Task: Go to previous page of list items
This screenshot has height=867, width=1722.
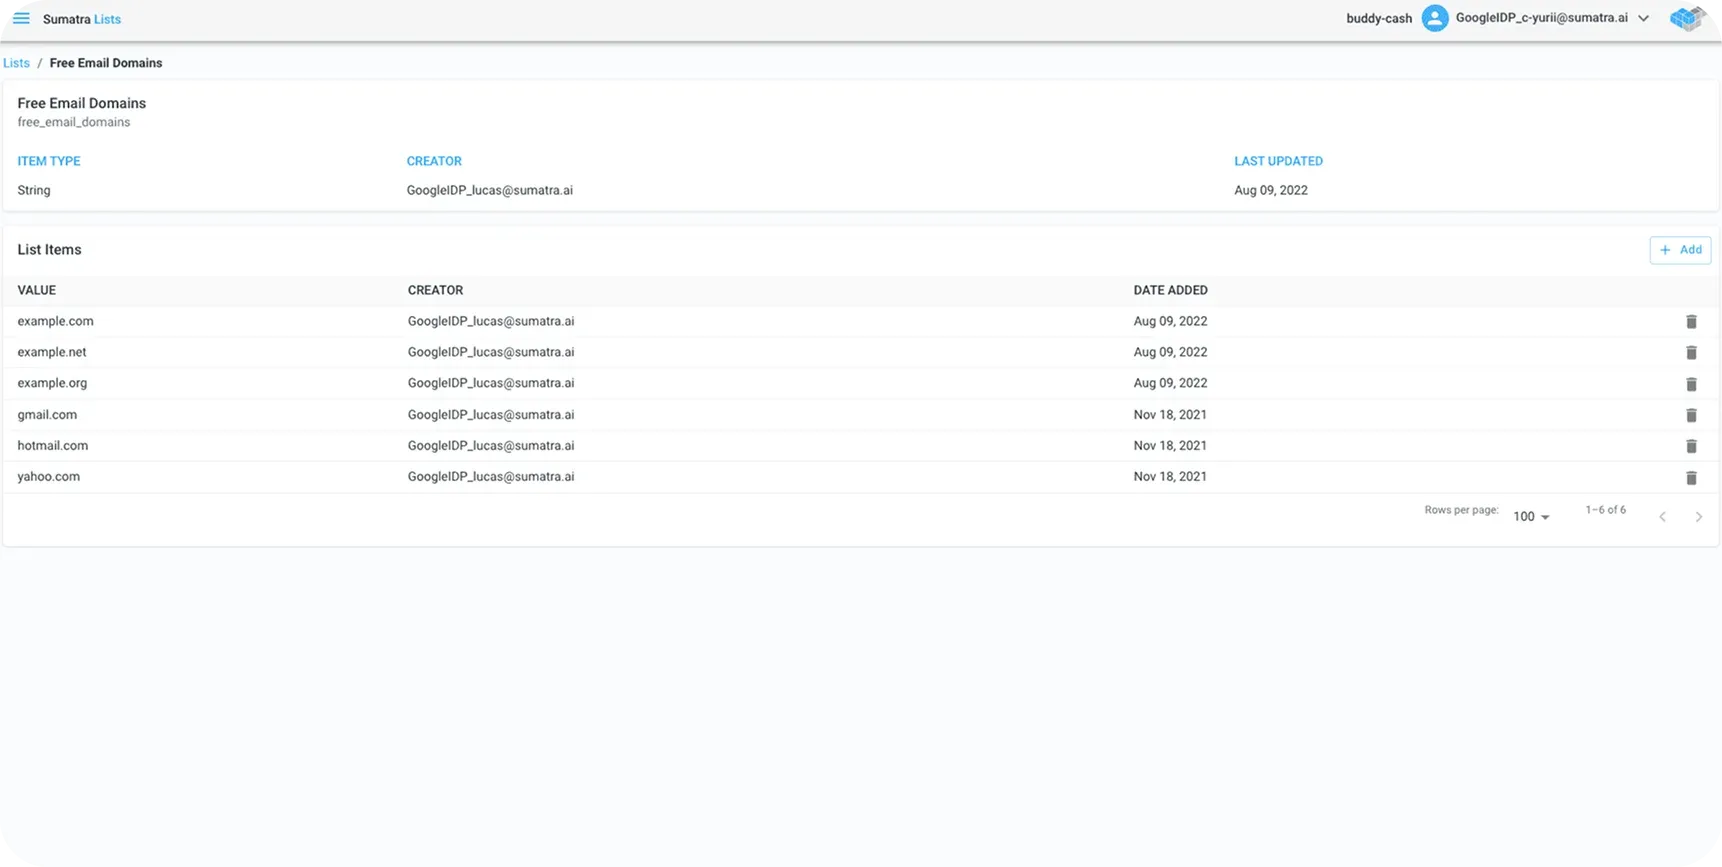Action: point(1662,517)
